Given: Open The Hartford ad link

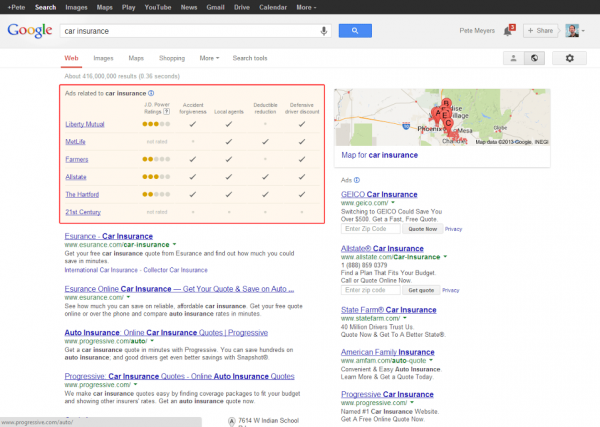Looking at the screenshot, I should (82, 194).
